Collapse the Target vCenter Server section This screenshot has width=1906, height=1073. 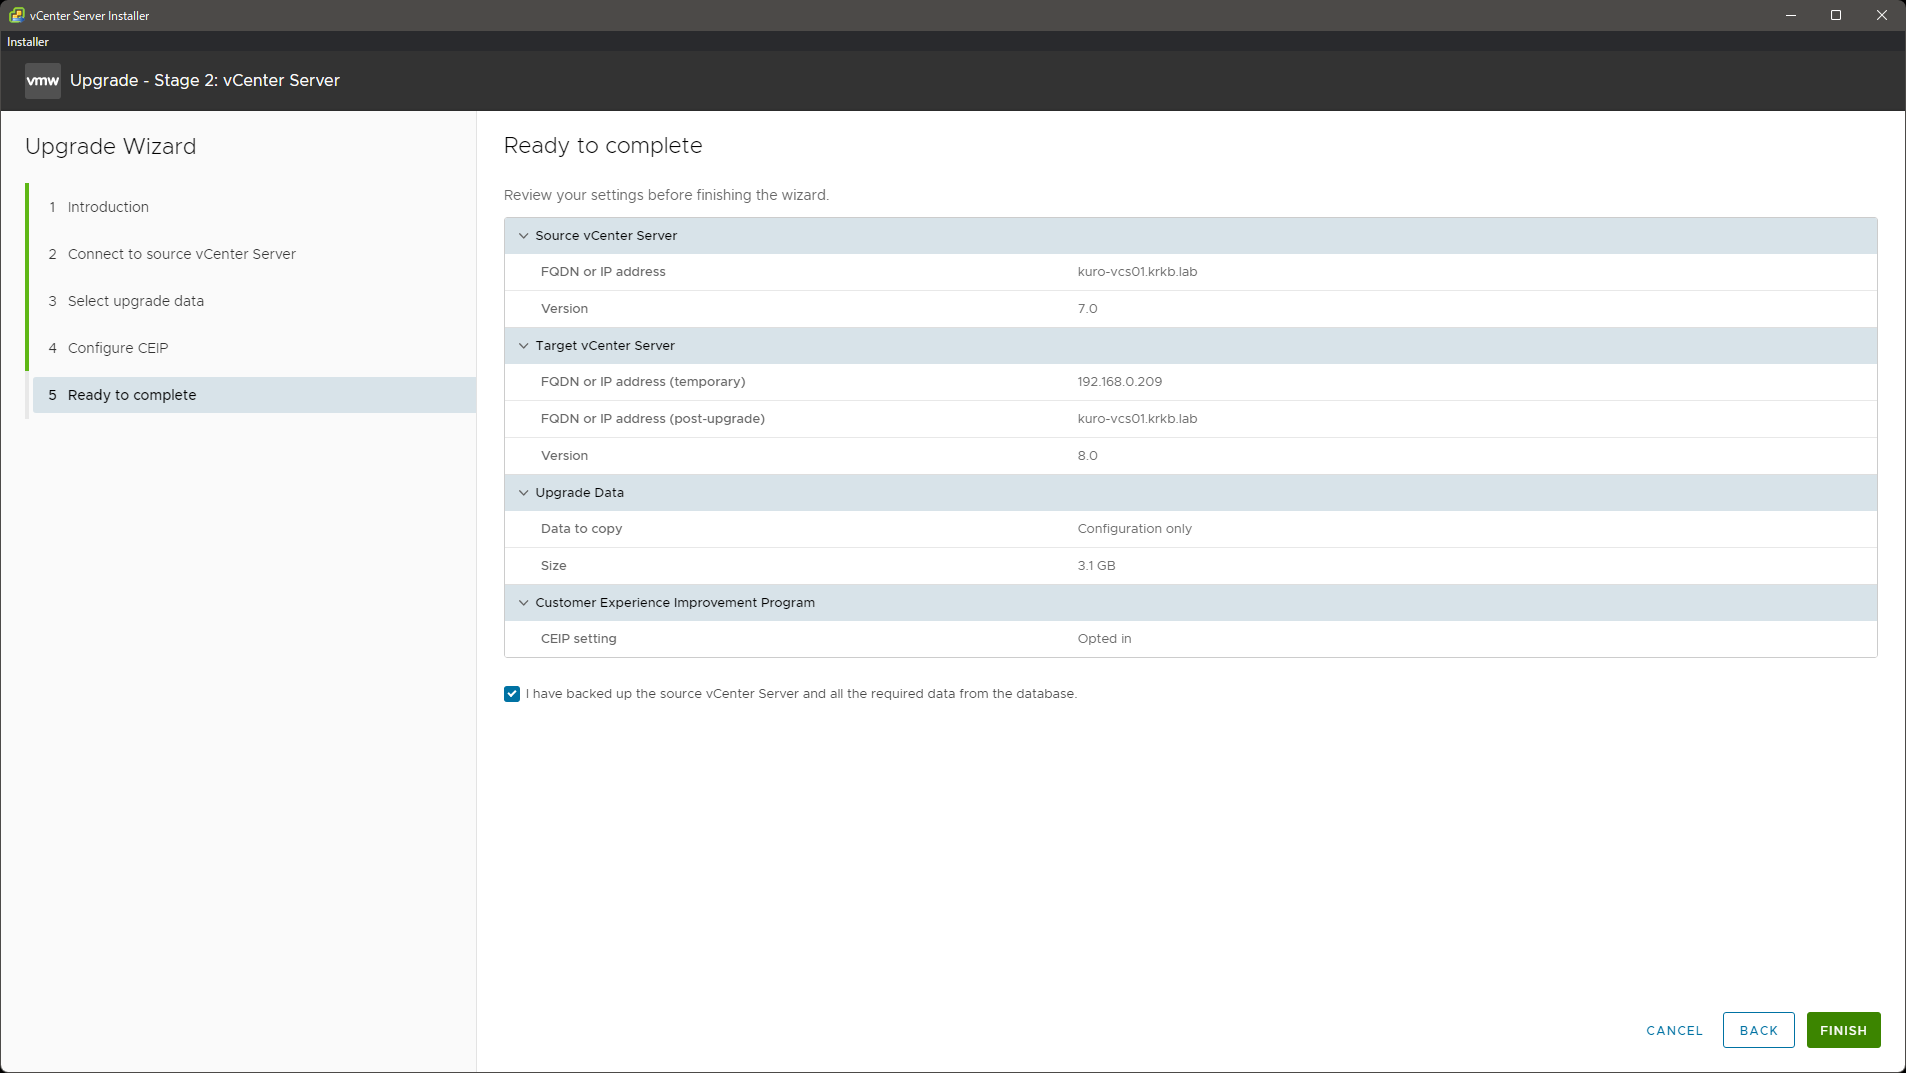[523, 346]
